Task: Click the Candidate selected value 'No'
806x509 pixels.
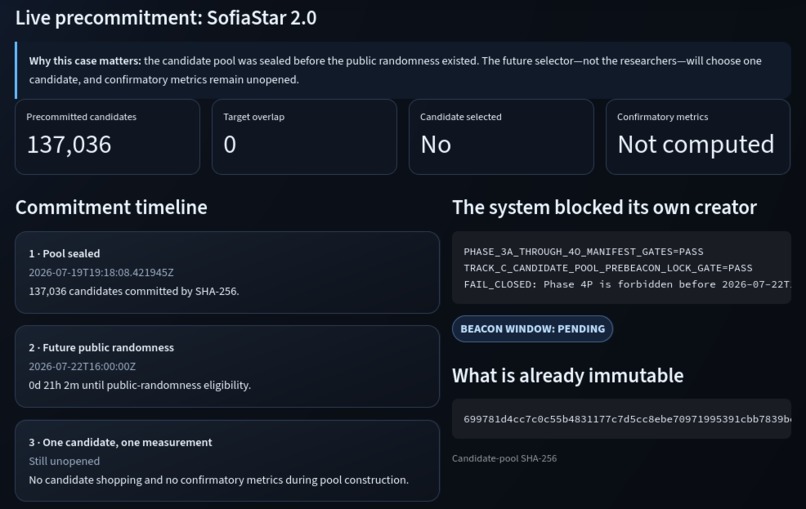Action: pos(436,144)
